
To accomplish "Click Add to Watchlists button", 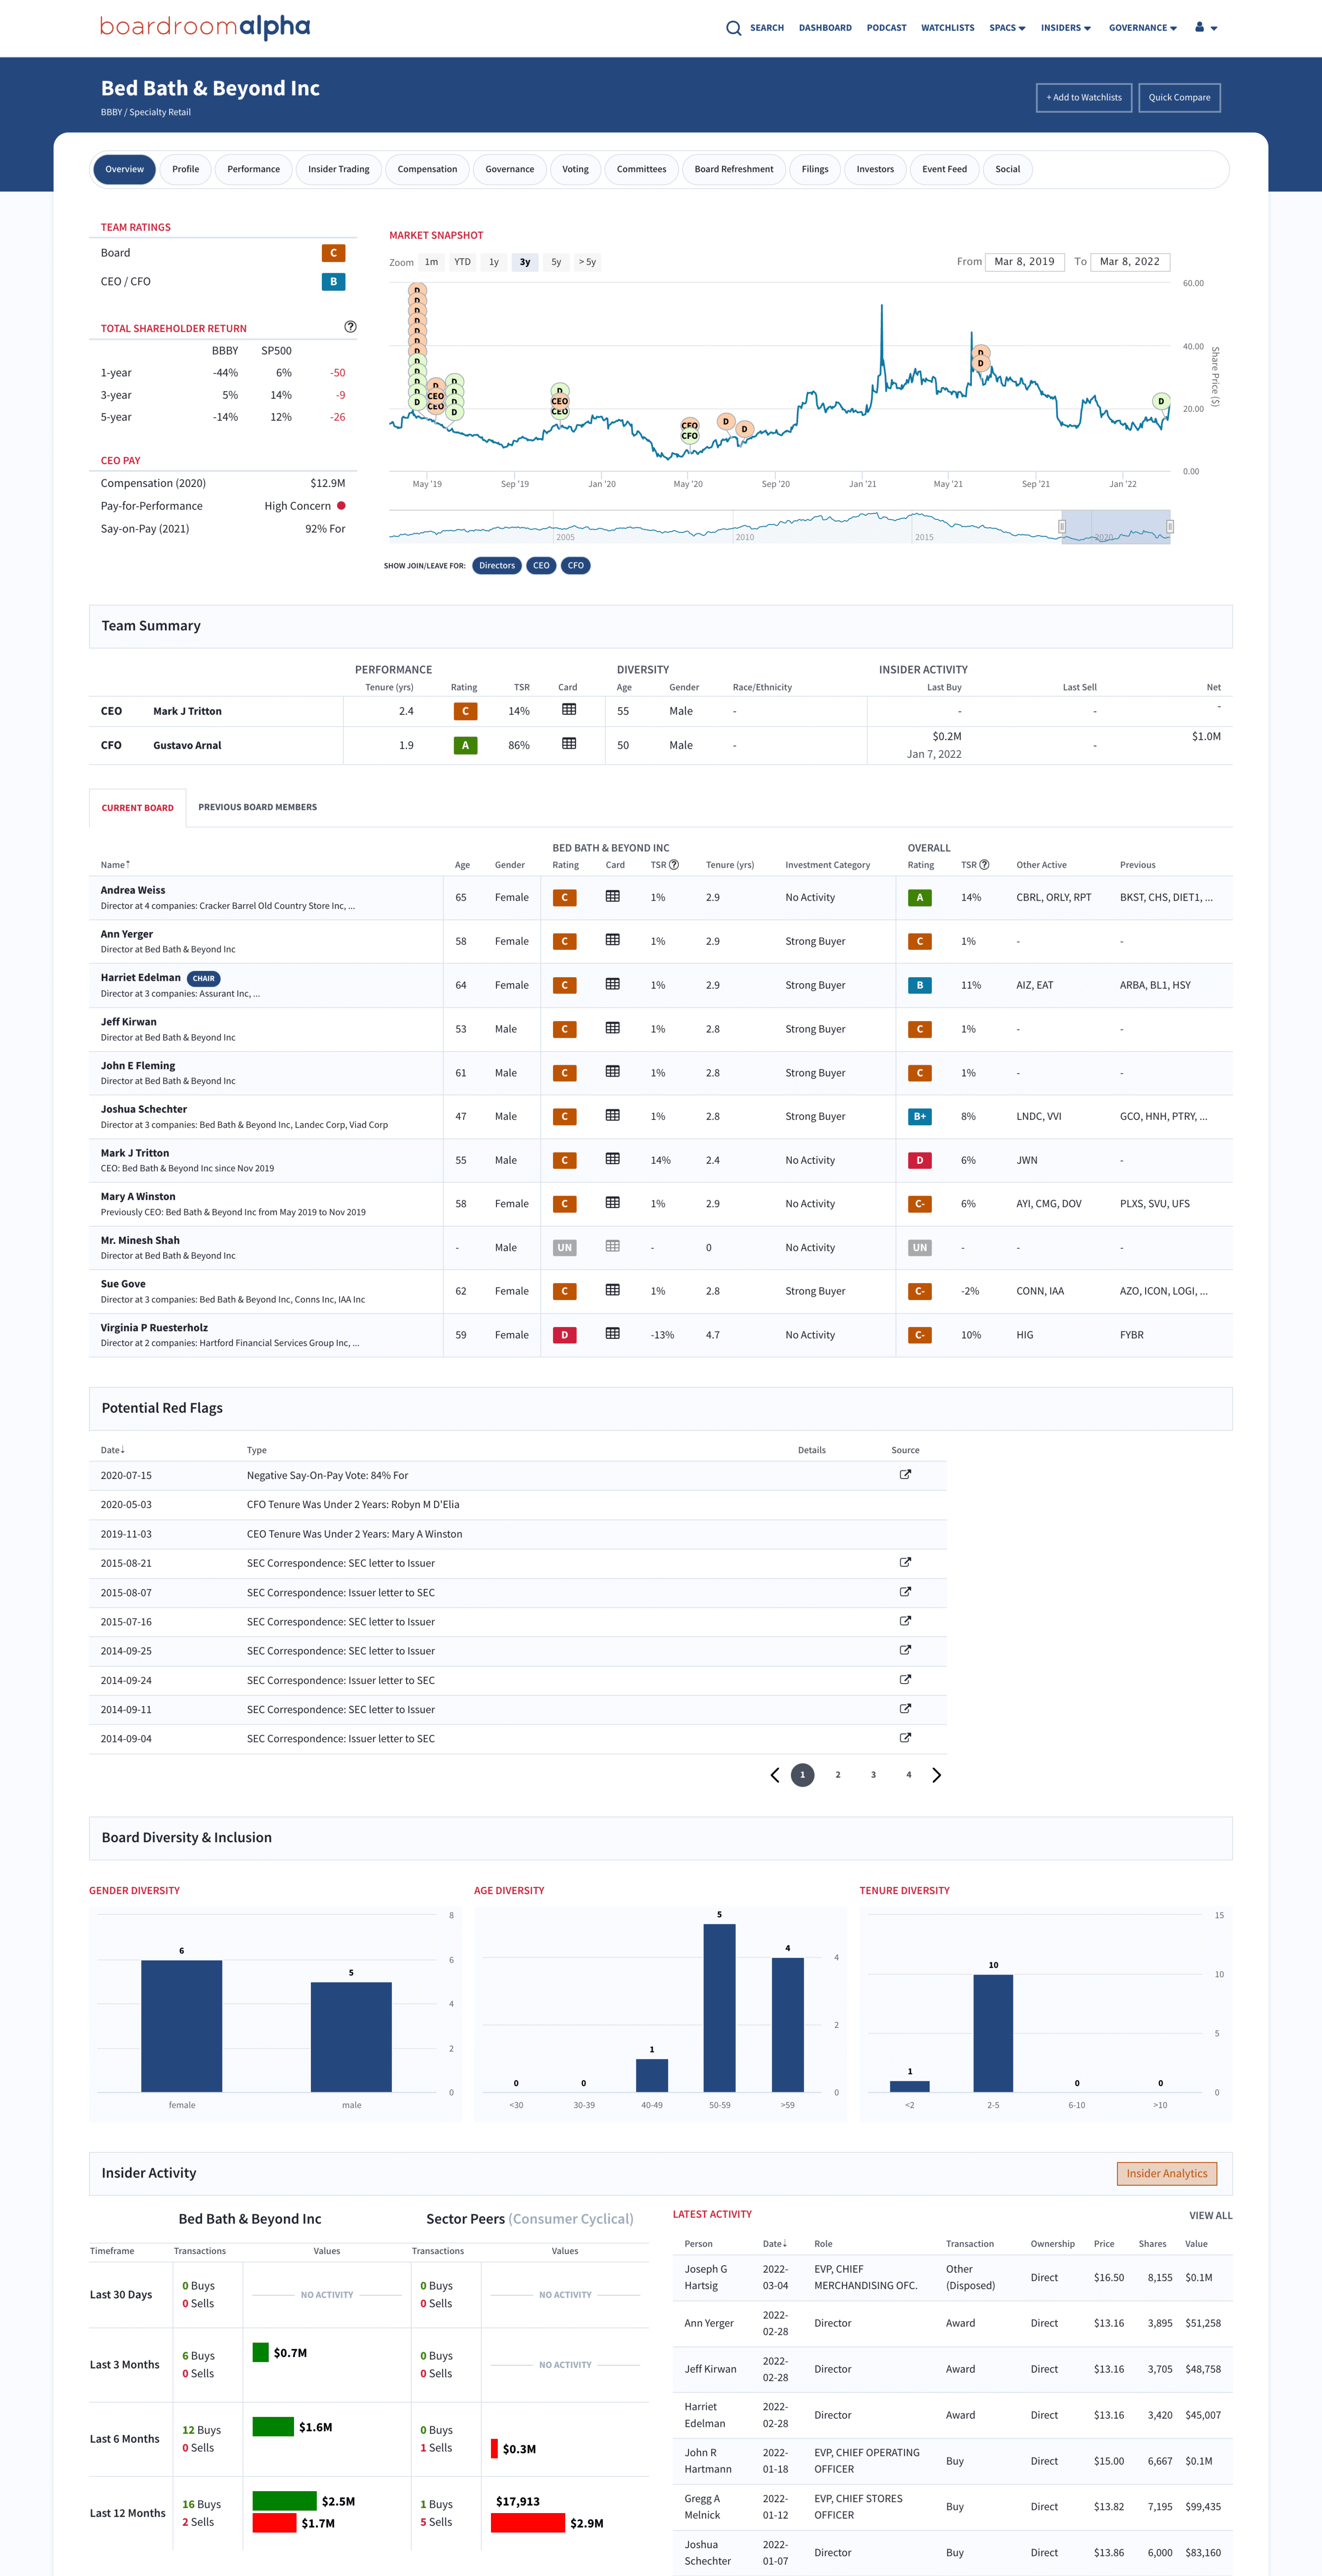I will pos(1084,97).
